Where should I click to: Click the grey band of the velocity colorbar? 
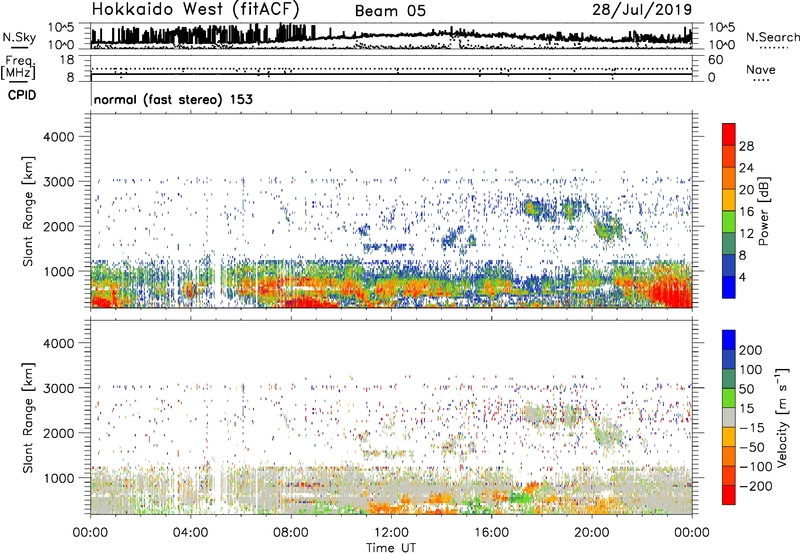[x=729, y=417]
